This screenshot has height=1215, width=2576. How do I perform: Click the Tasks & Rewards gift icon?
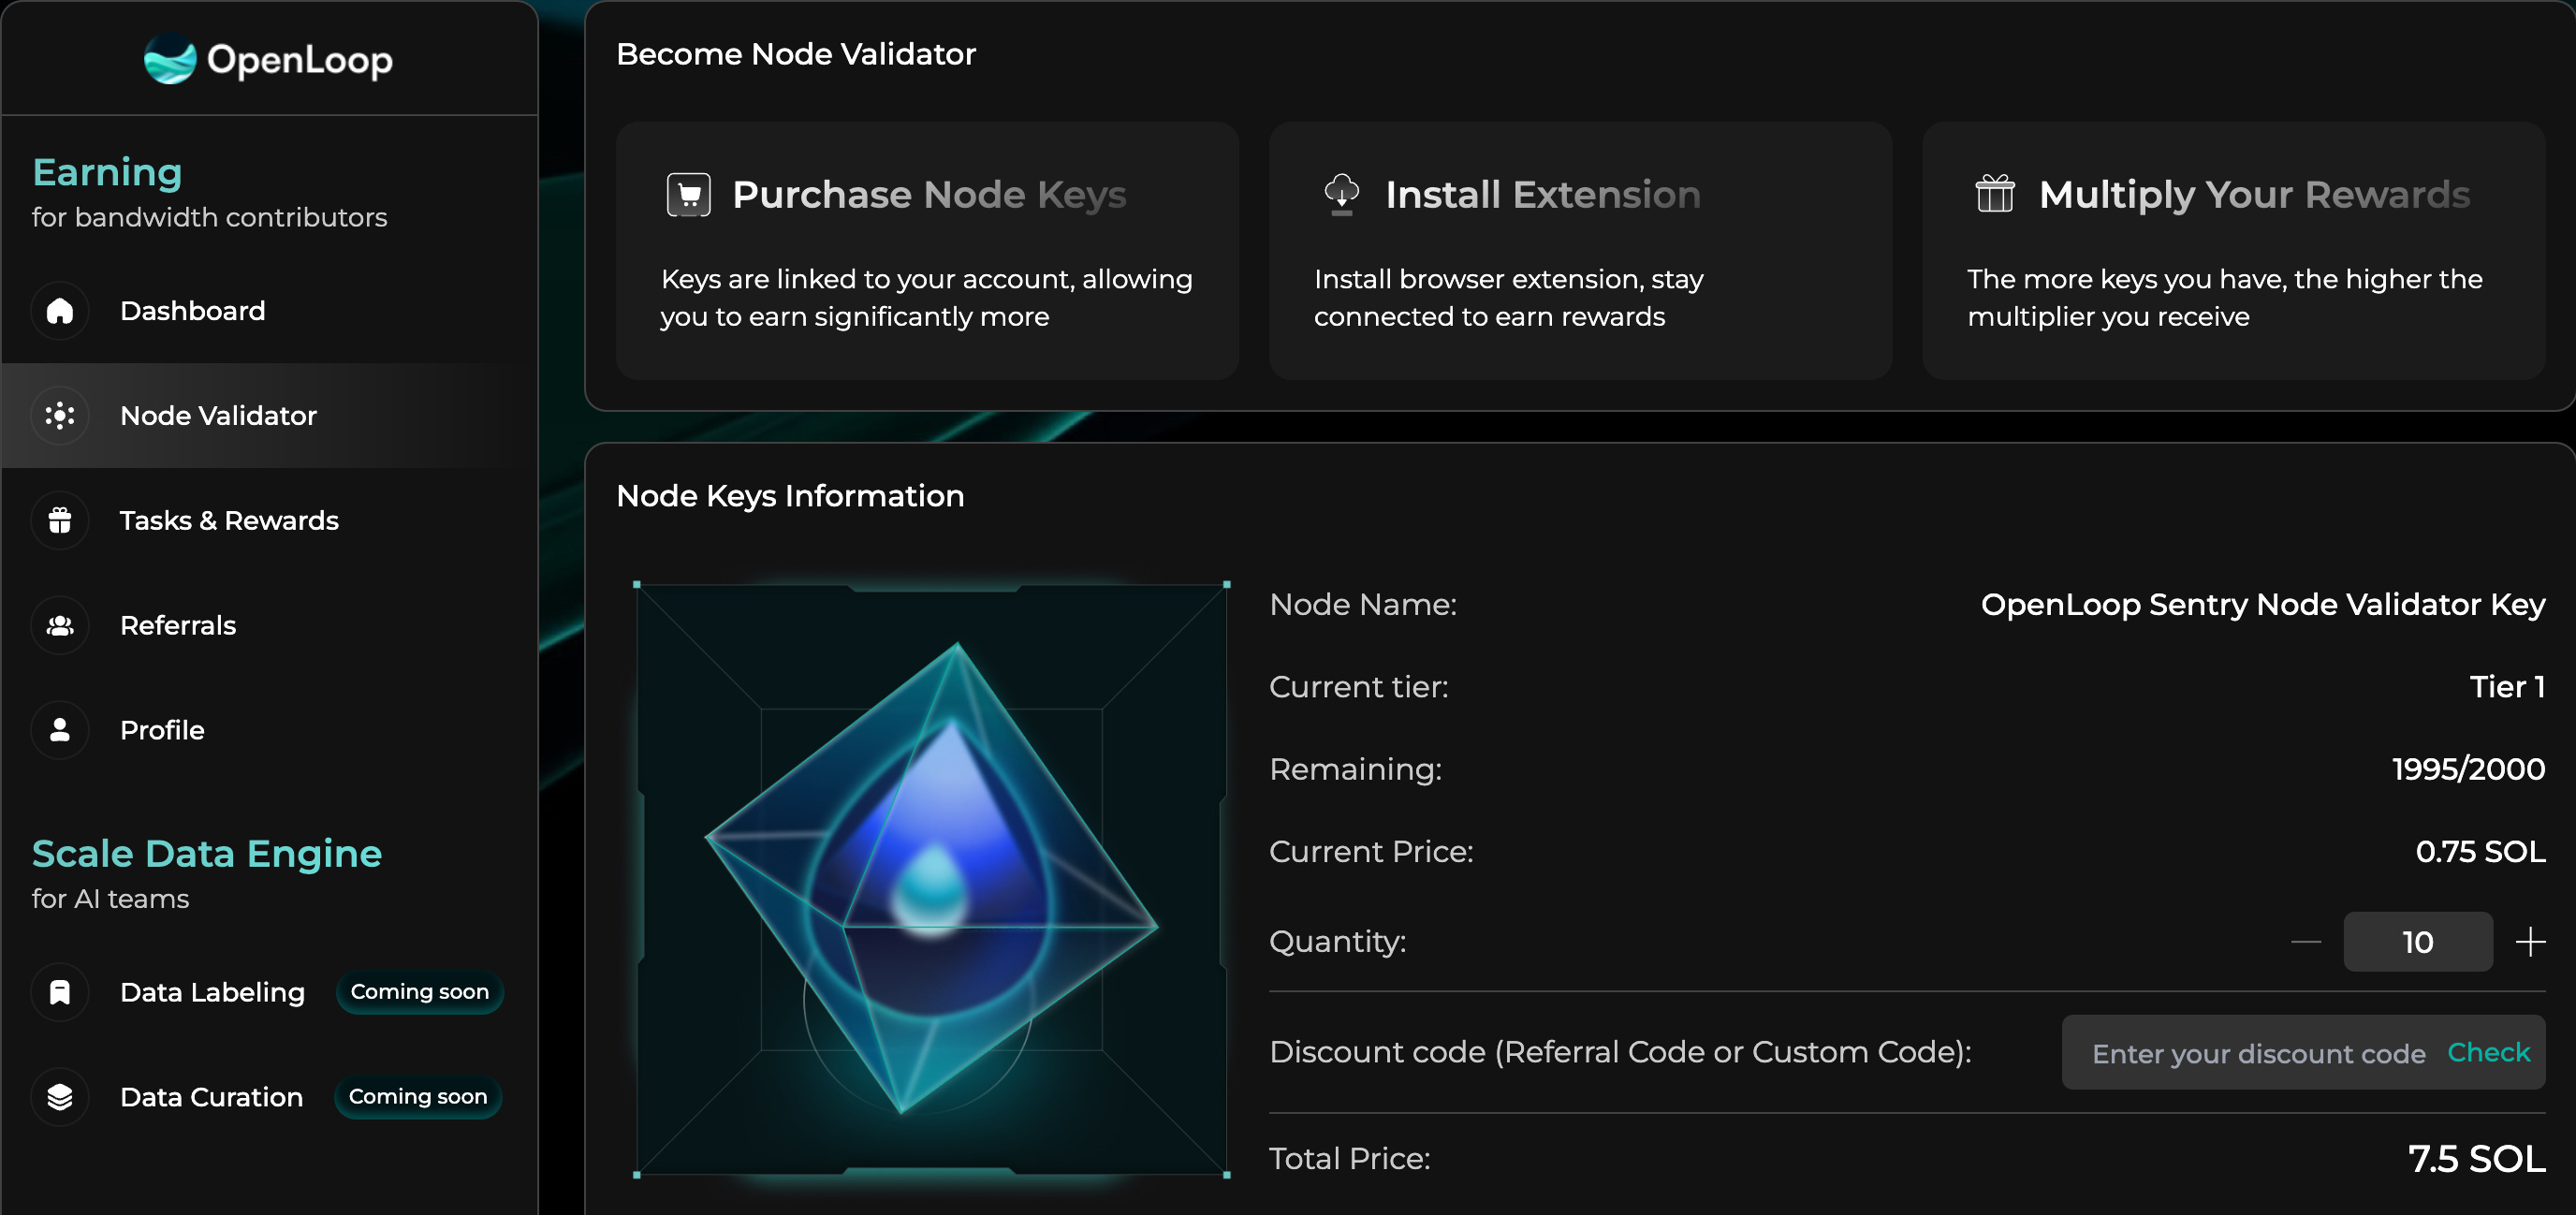(x=60, y=520)
